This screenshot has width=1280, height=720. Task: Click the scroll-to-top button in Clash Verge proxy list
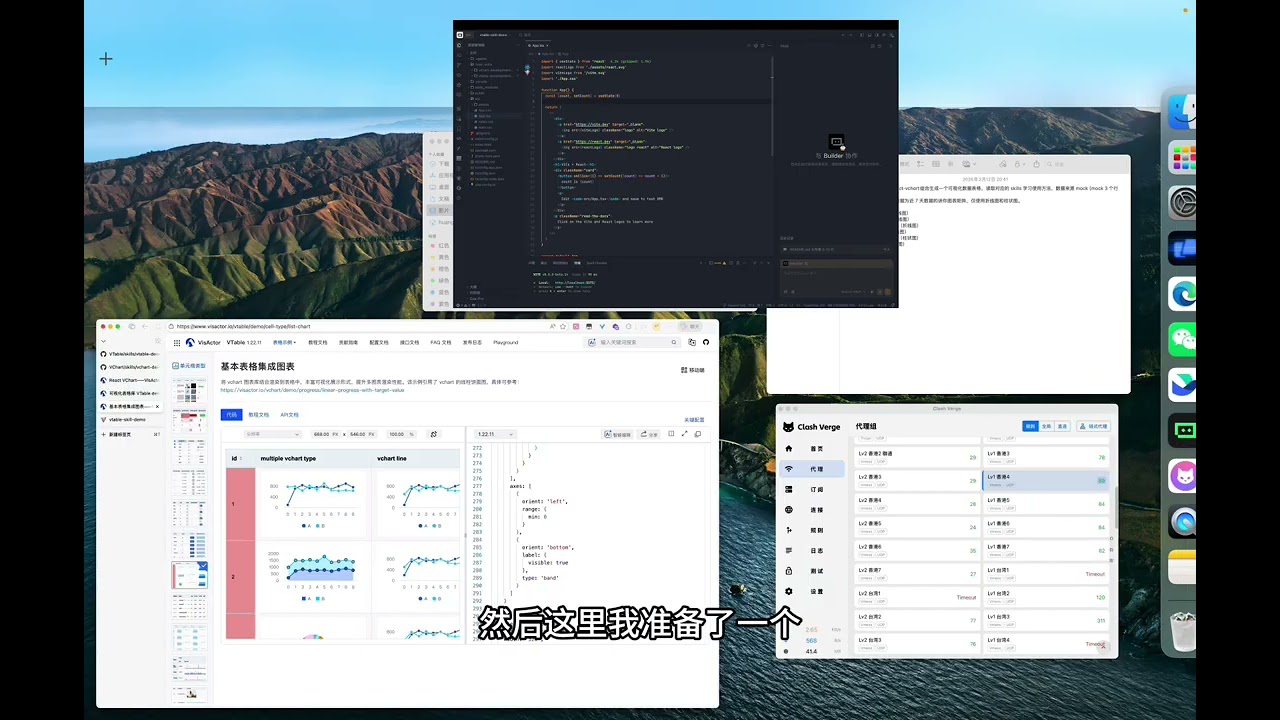coord(1105,647)
